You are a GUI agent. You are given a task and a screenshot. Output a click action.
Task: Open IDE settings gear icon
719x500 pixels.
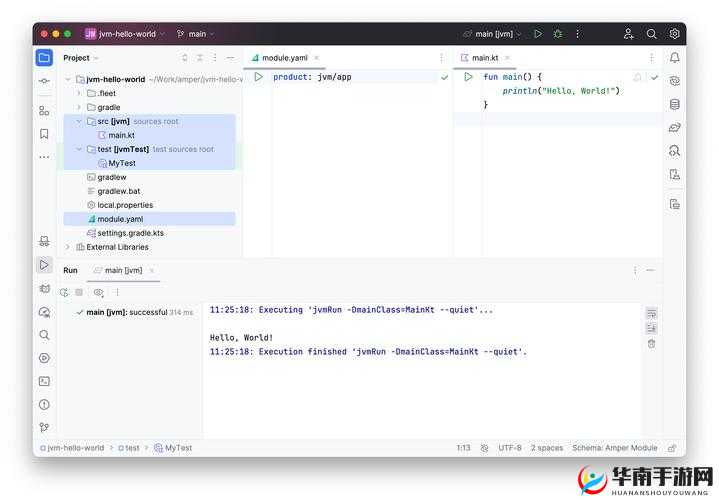[674, 34]
